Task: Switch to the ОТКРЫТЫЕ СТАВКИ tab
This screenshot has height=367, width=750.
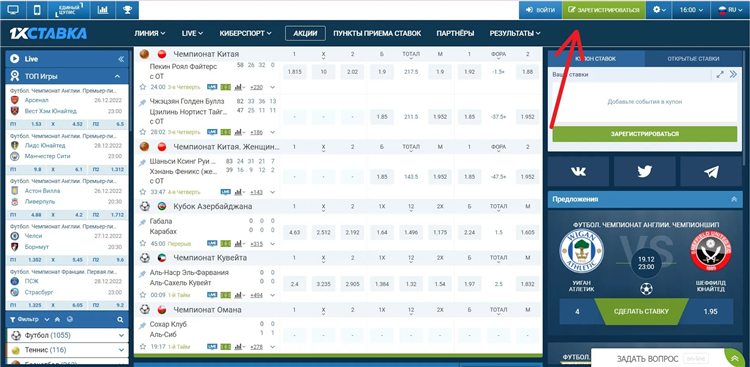Action: pyautogui.click(x=693, y=59)
